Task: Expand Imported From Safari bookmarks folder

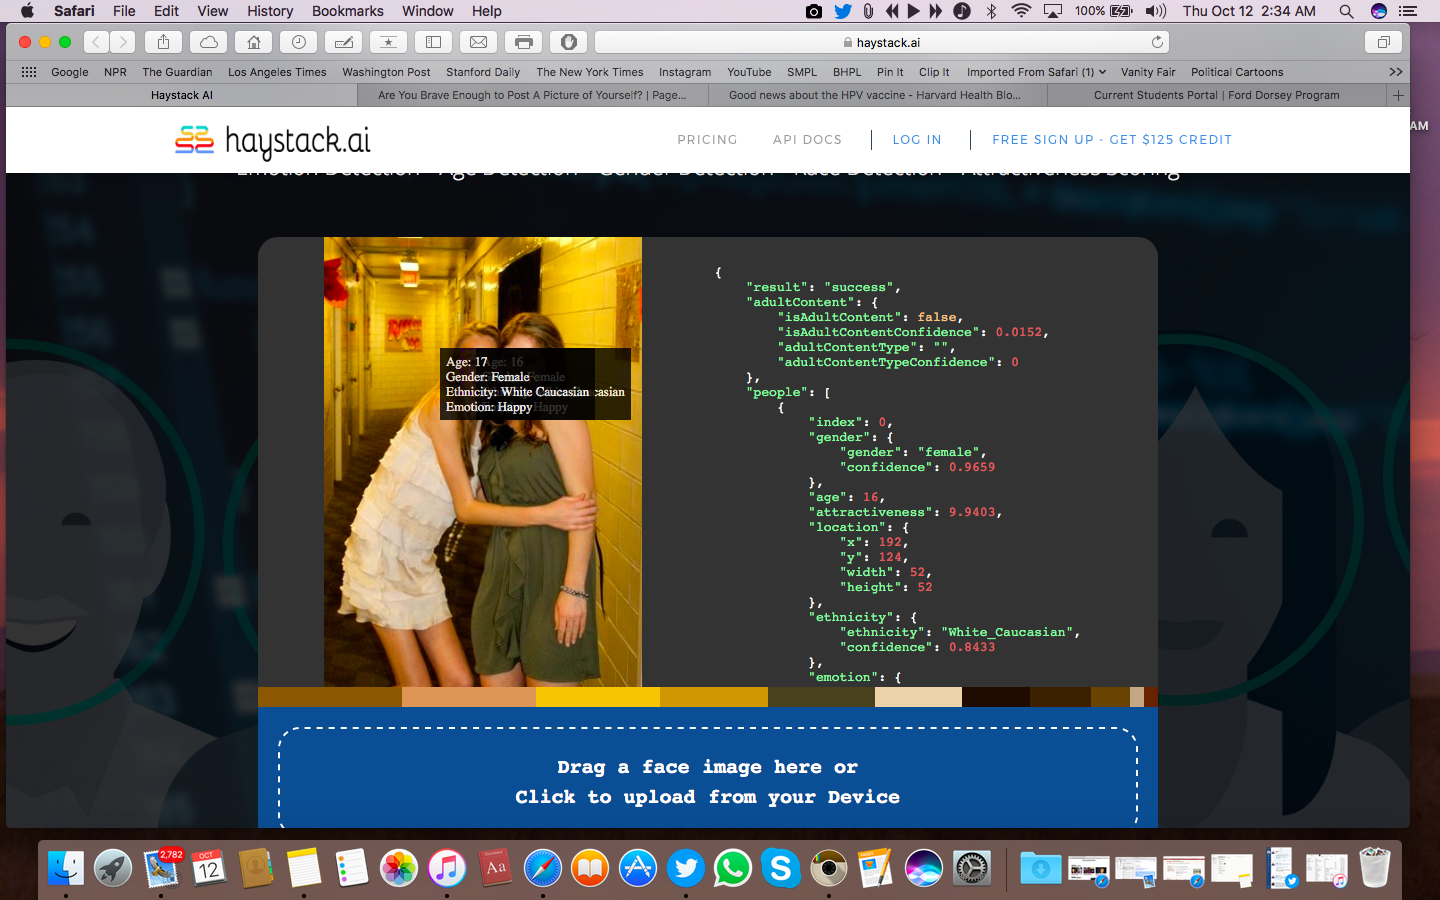Action: pos(1036,72)
